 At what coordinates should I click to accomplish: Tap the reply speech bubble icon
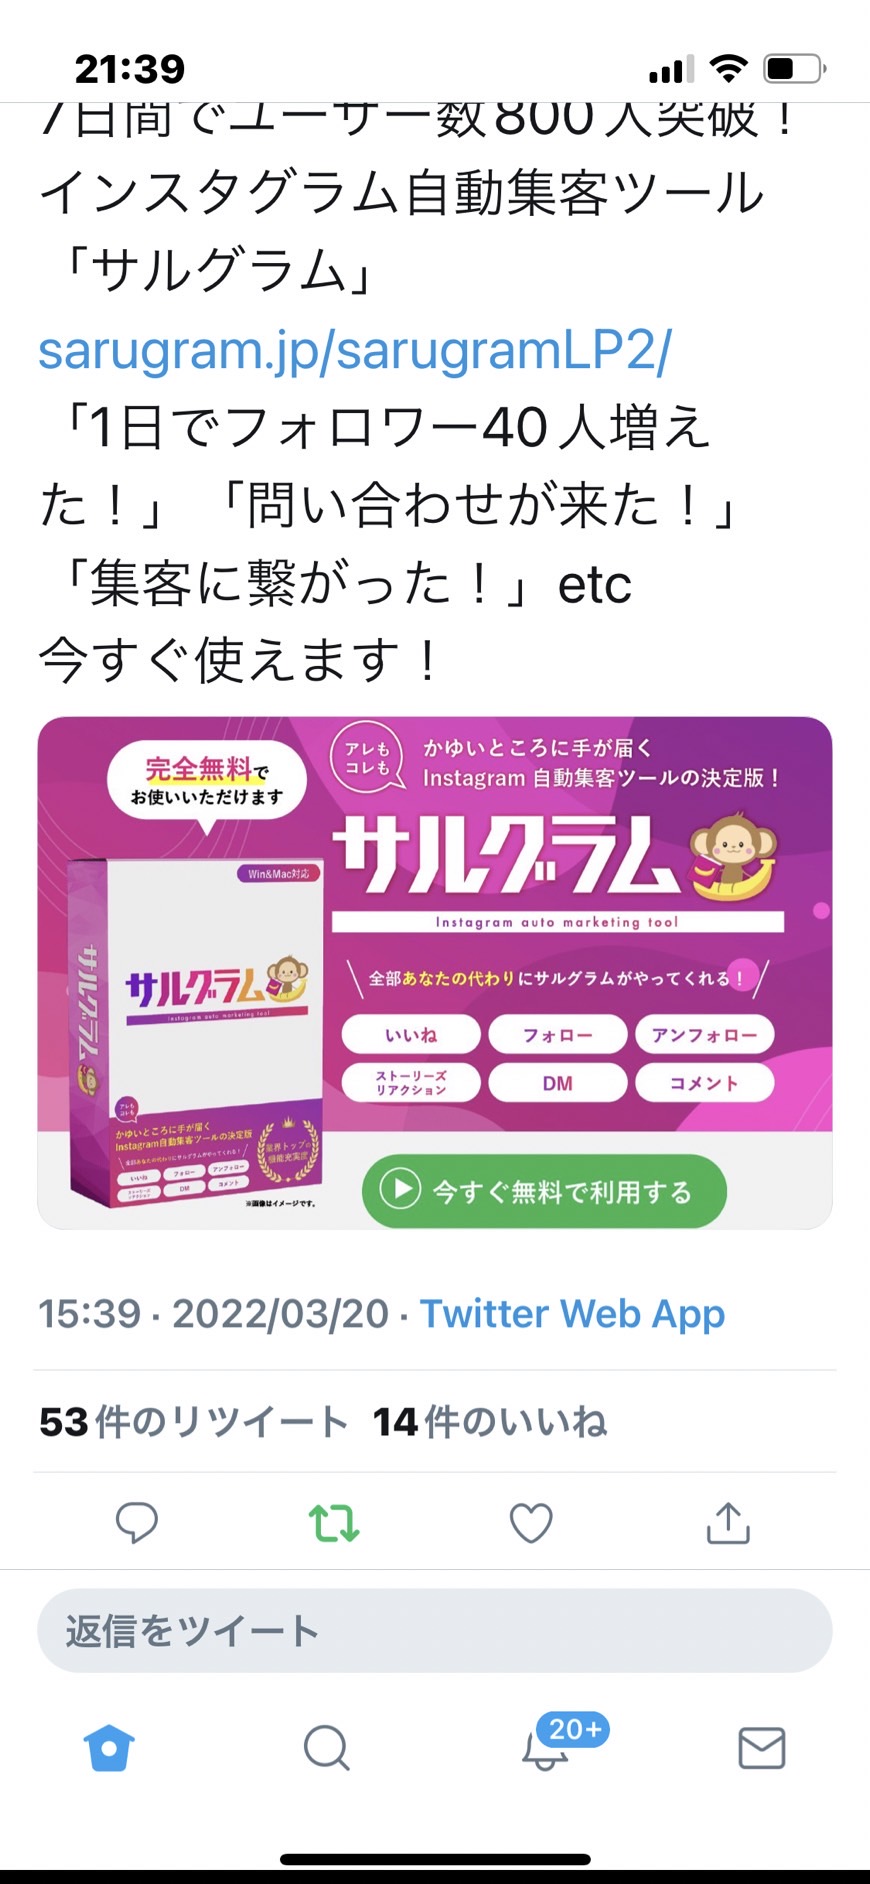pyautogui.click(x=137, y=1523)
